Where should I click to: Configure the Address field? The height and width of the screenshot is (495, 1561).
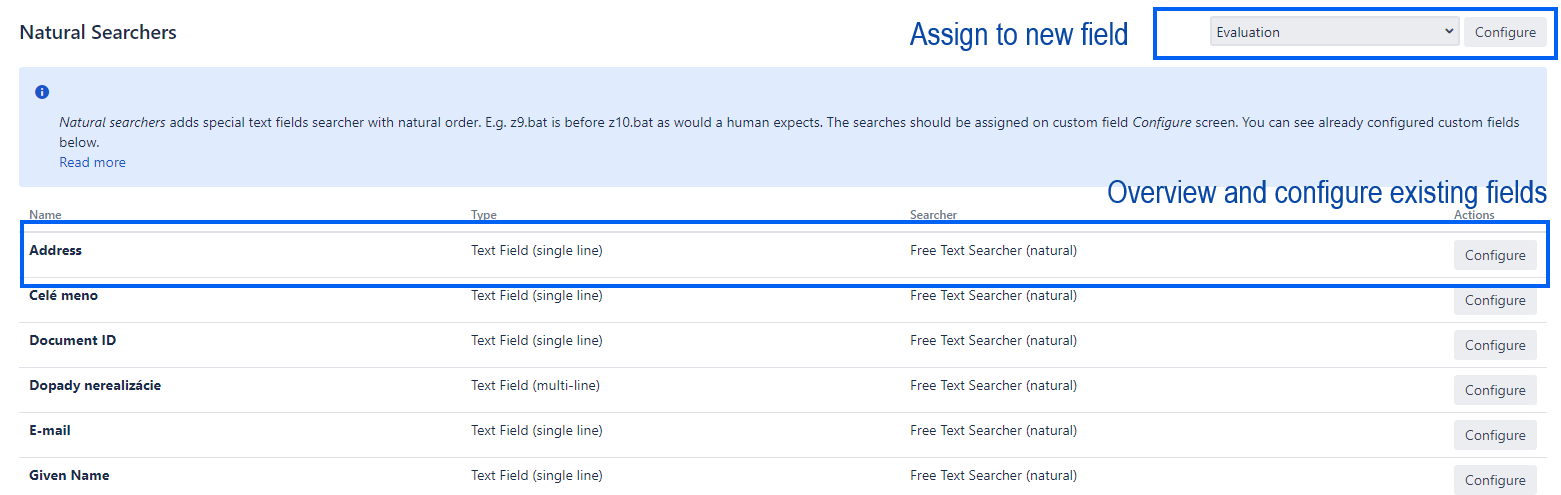click(x=1494, y=256)
